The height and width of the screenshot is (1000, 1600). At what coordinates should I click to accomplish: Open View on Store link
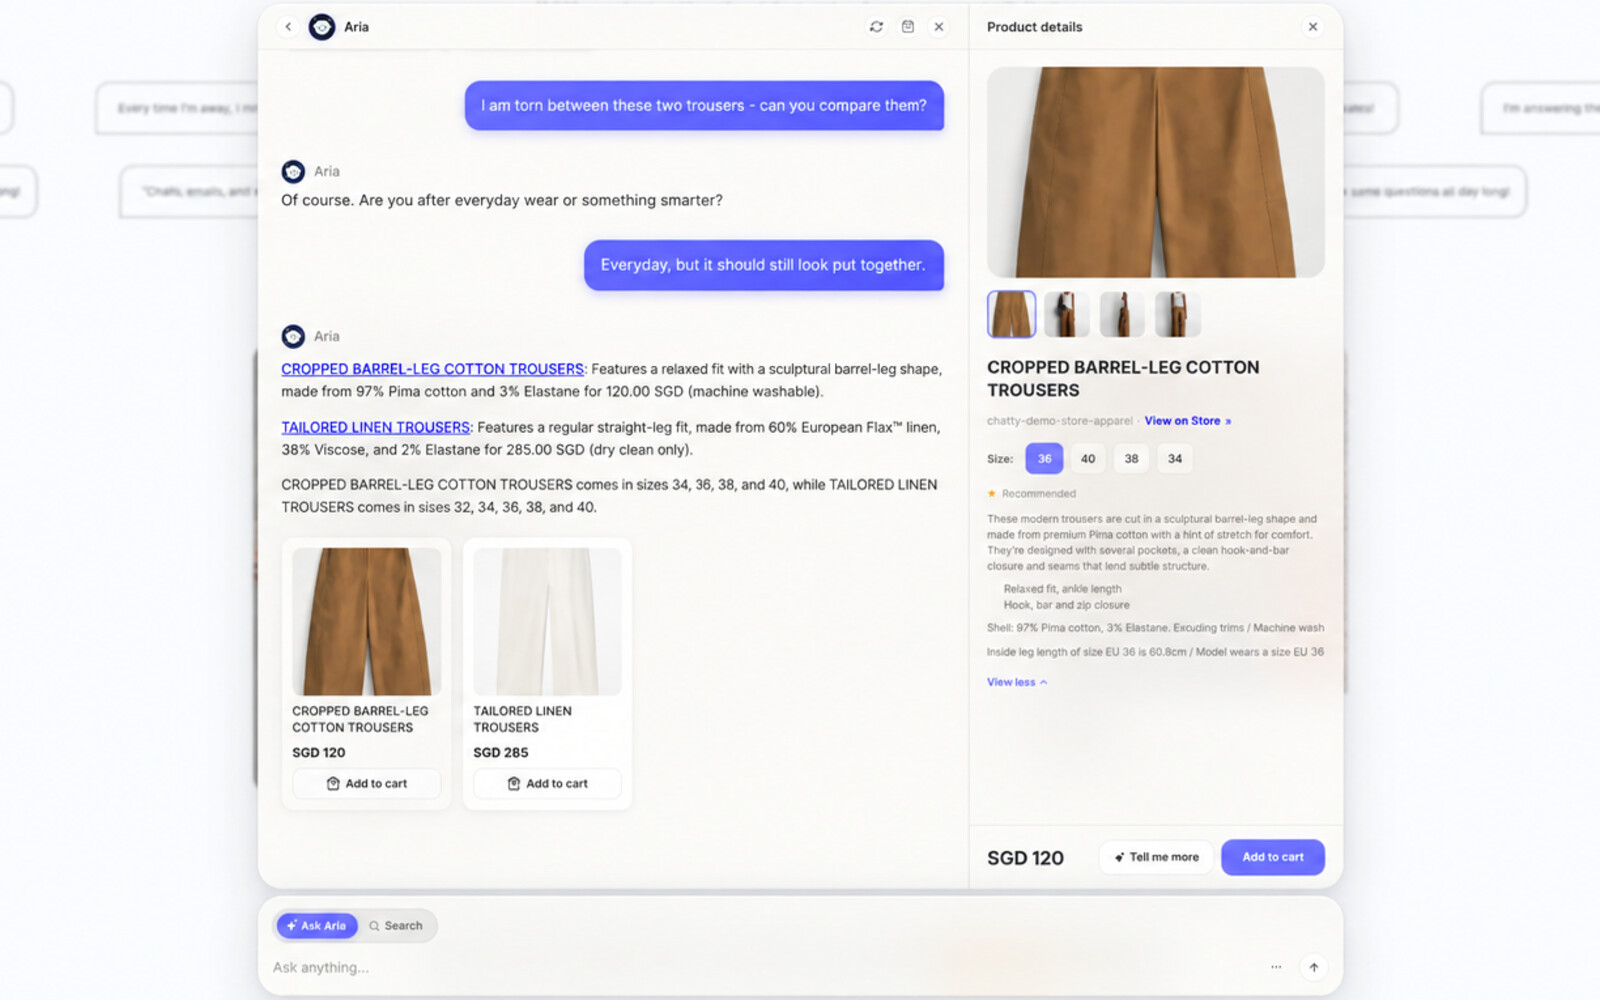(x=1188, y=421)
